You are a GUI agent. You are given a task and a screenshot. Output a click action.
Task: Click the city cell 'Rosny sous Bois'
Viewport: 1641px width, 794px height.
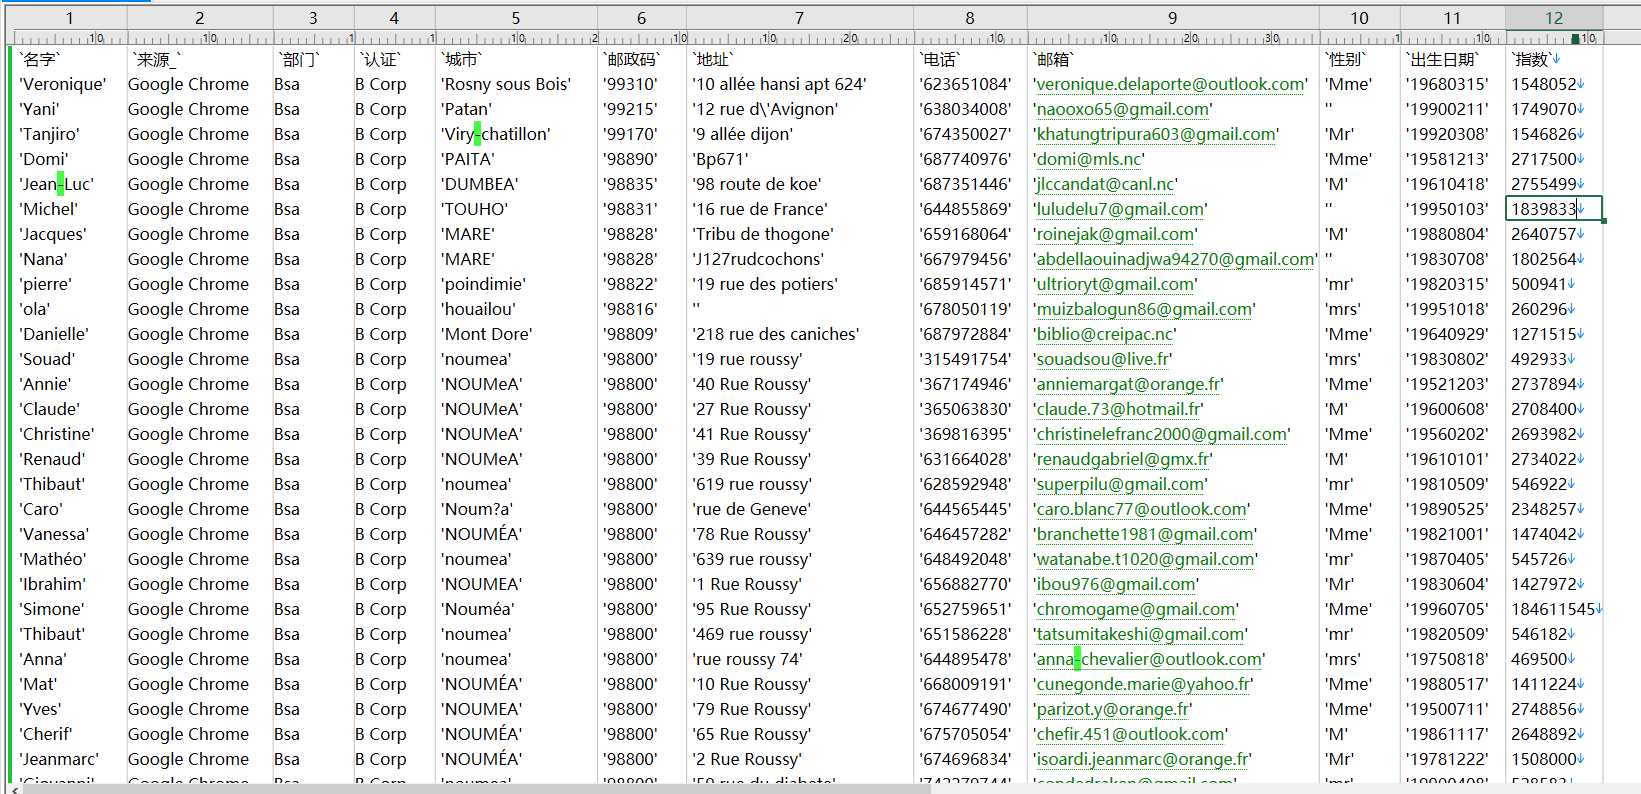click(x=508, y=84)
